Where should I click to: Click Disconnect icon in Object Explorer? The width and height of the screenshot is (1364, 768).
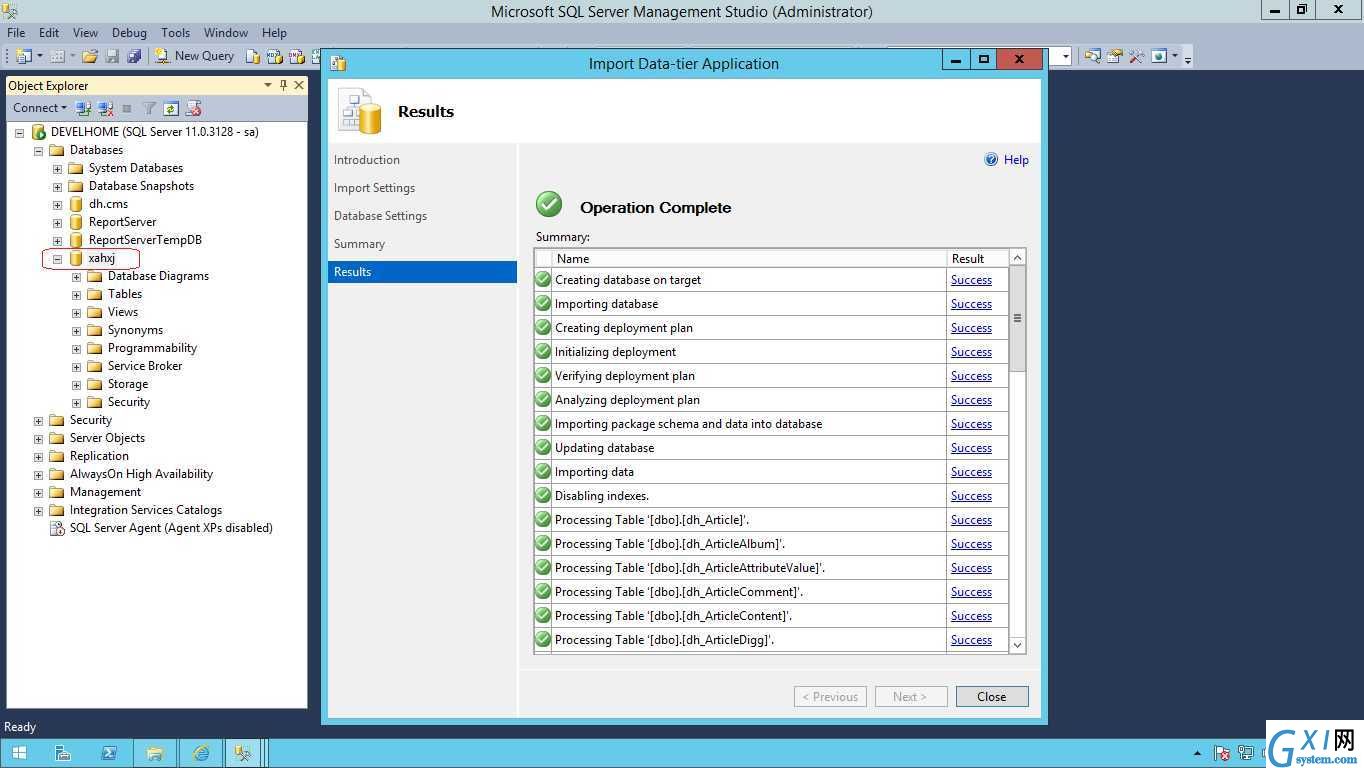[x=105, y=108]
